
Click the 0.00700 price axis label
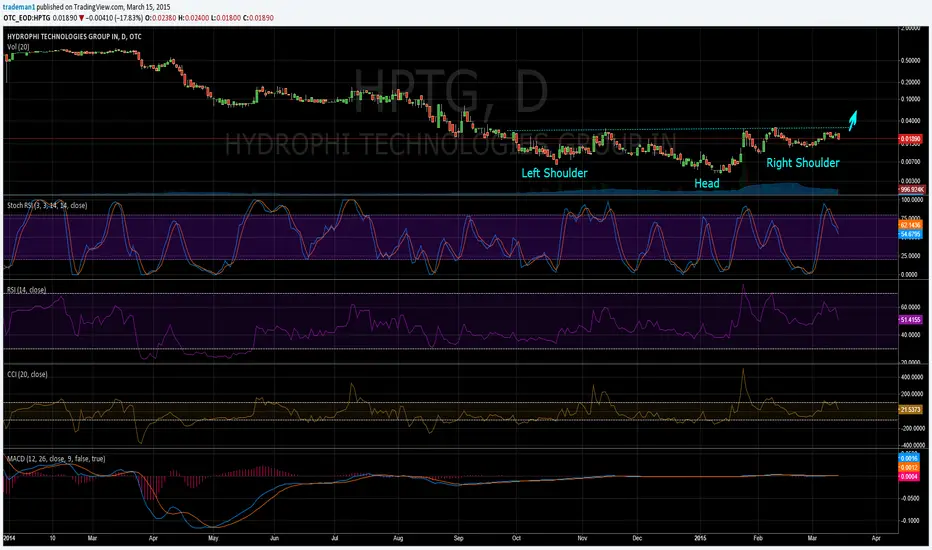pos(911,161)
